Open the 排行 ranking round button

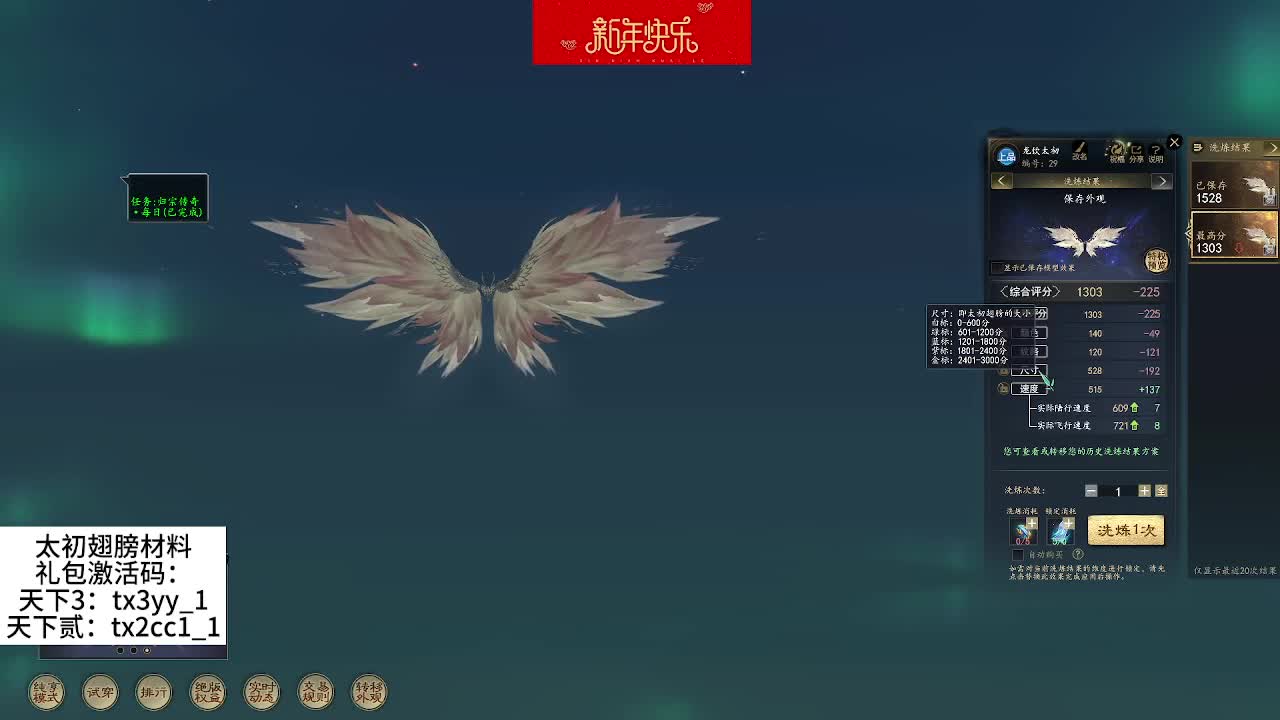point(154,691)
